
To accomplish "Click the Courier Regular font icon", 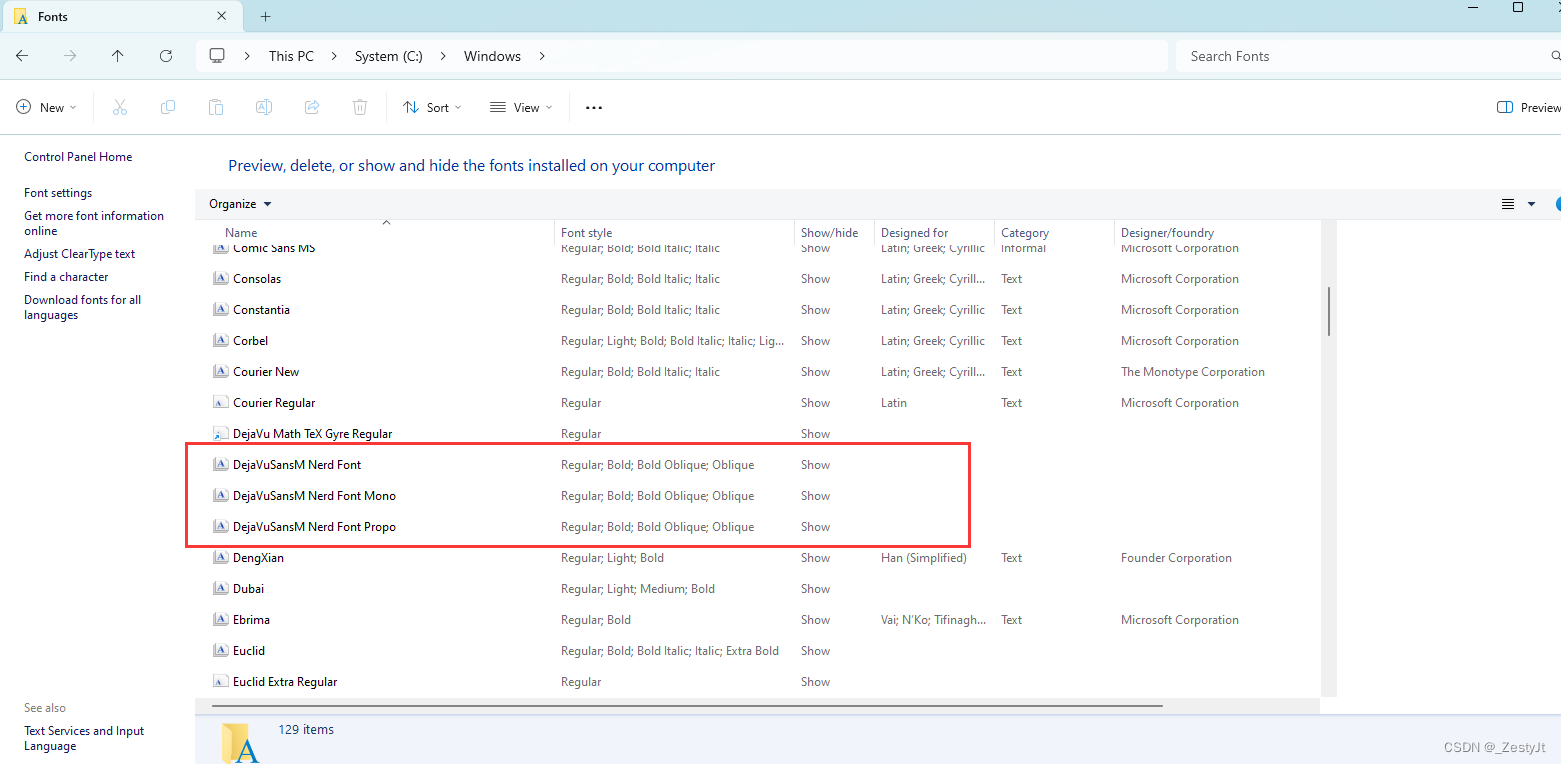I will click(221, 403).
